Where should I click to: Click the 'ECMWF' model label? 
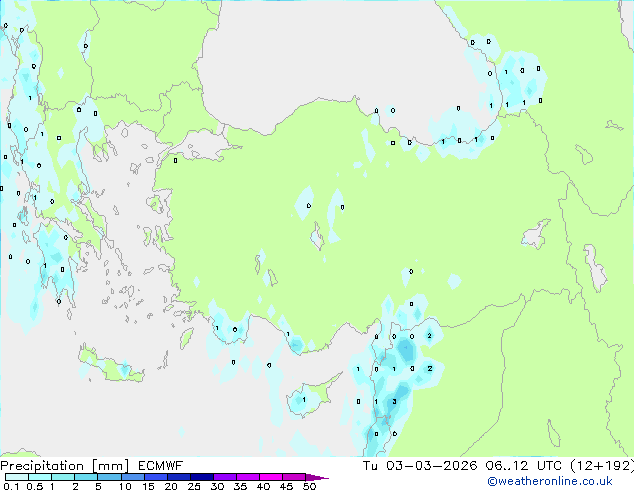point(161,466)
